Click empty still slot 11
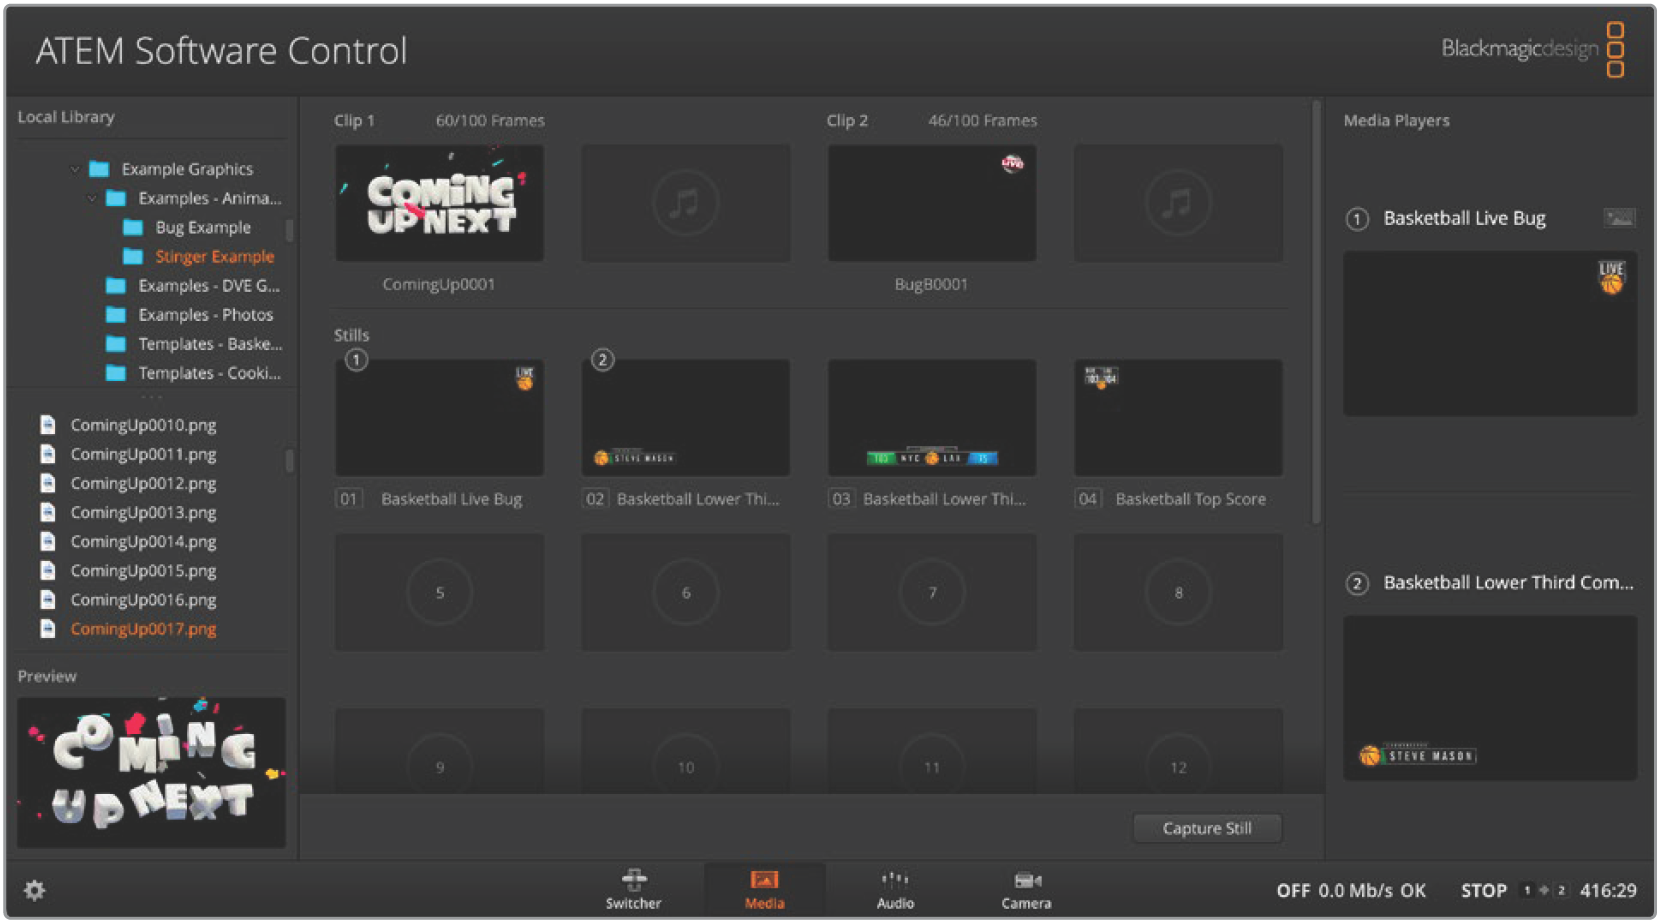The image size is (1660, 923). [932, 752]
